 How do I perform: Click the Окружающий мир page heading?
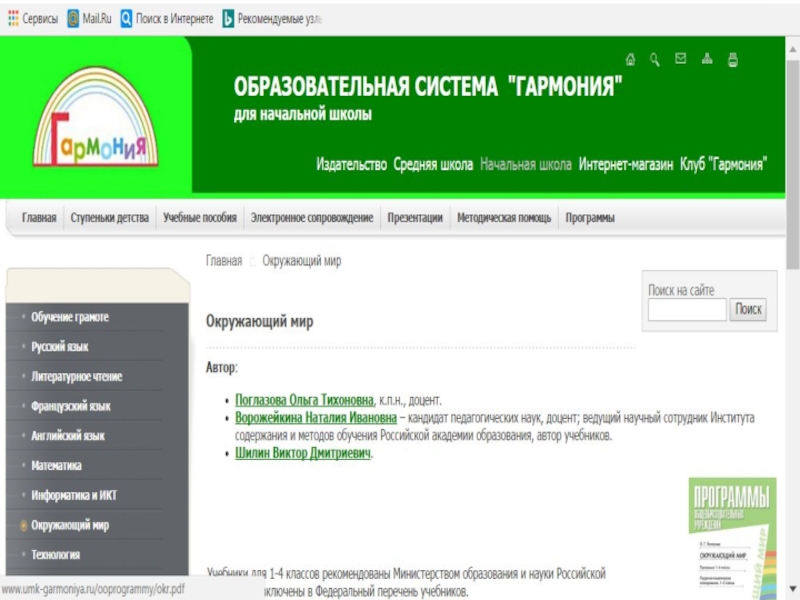[x=259, y=322]
